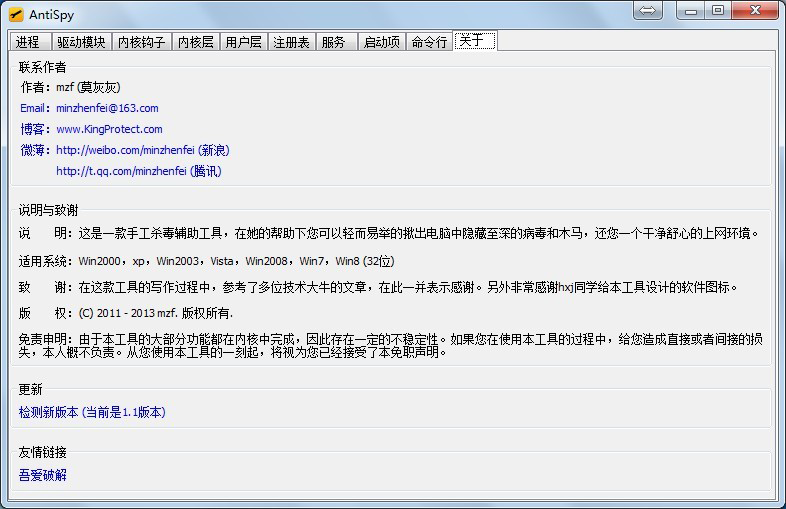
Task: Open the t.qq.com/minzhenfei Tencent link
Action: 138,171
